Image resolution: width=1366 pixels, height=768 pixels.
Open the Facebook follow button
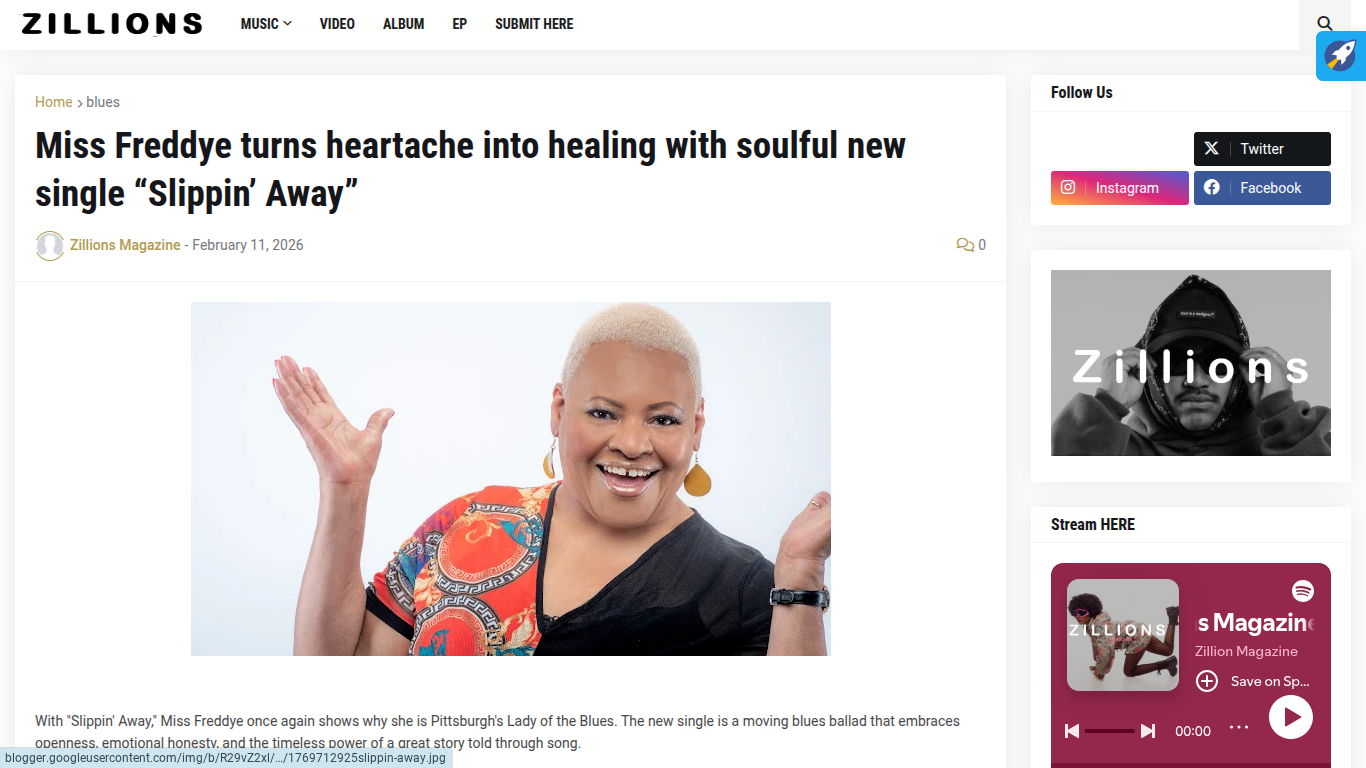1262,188
